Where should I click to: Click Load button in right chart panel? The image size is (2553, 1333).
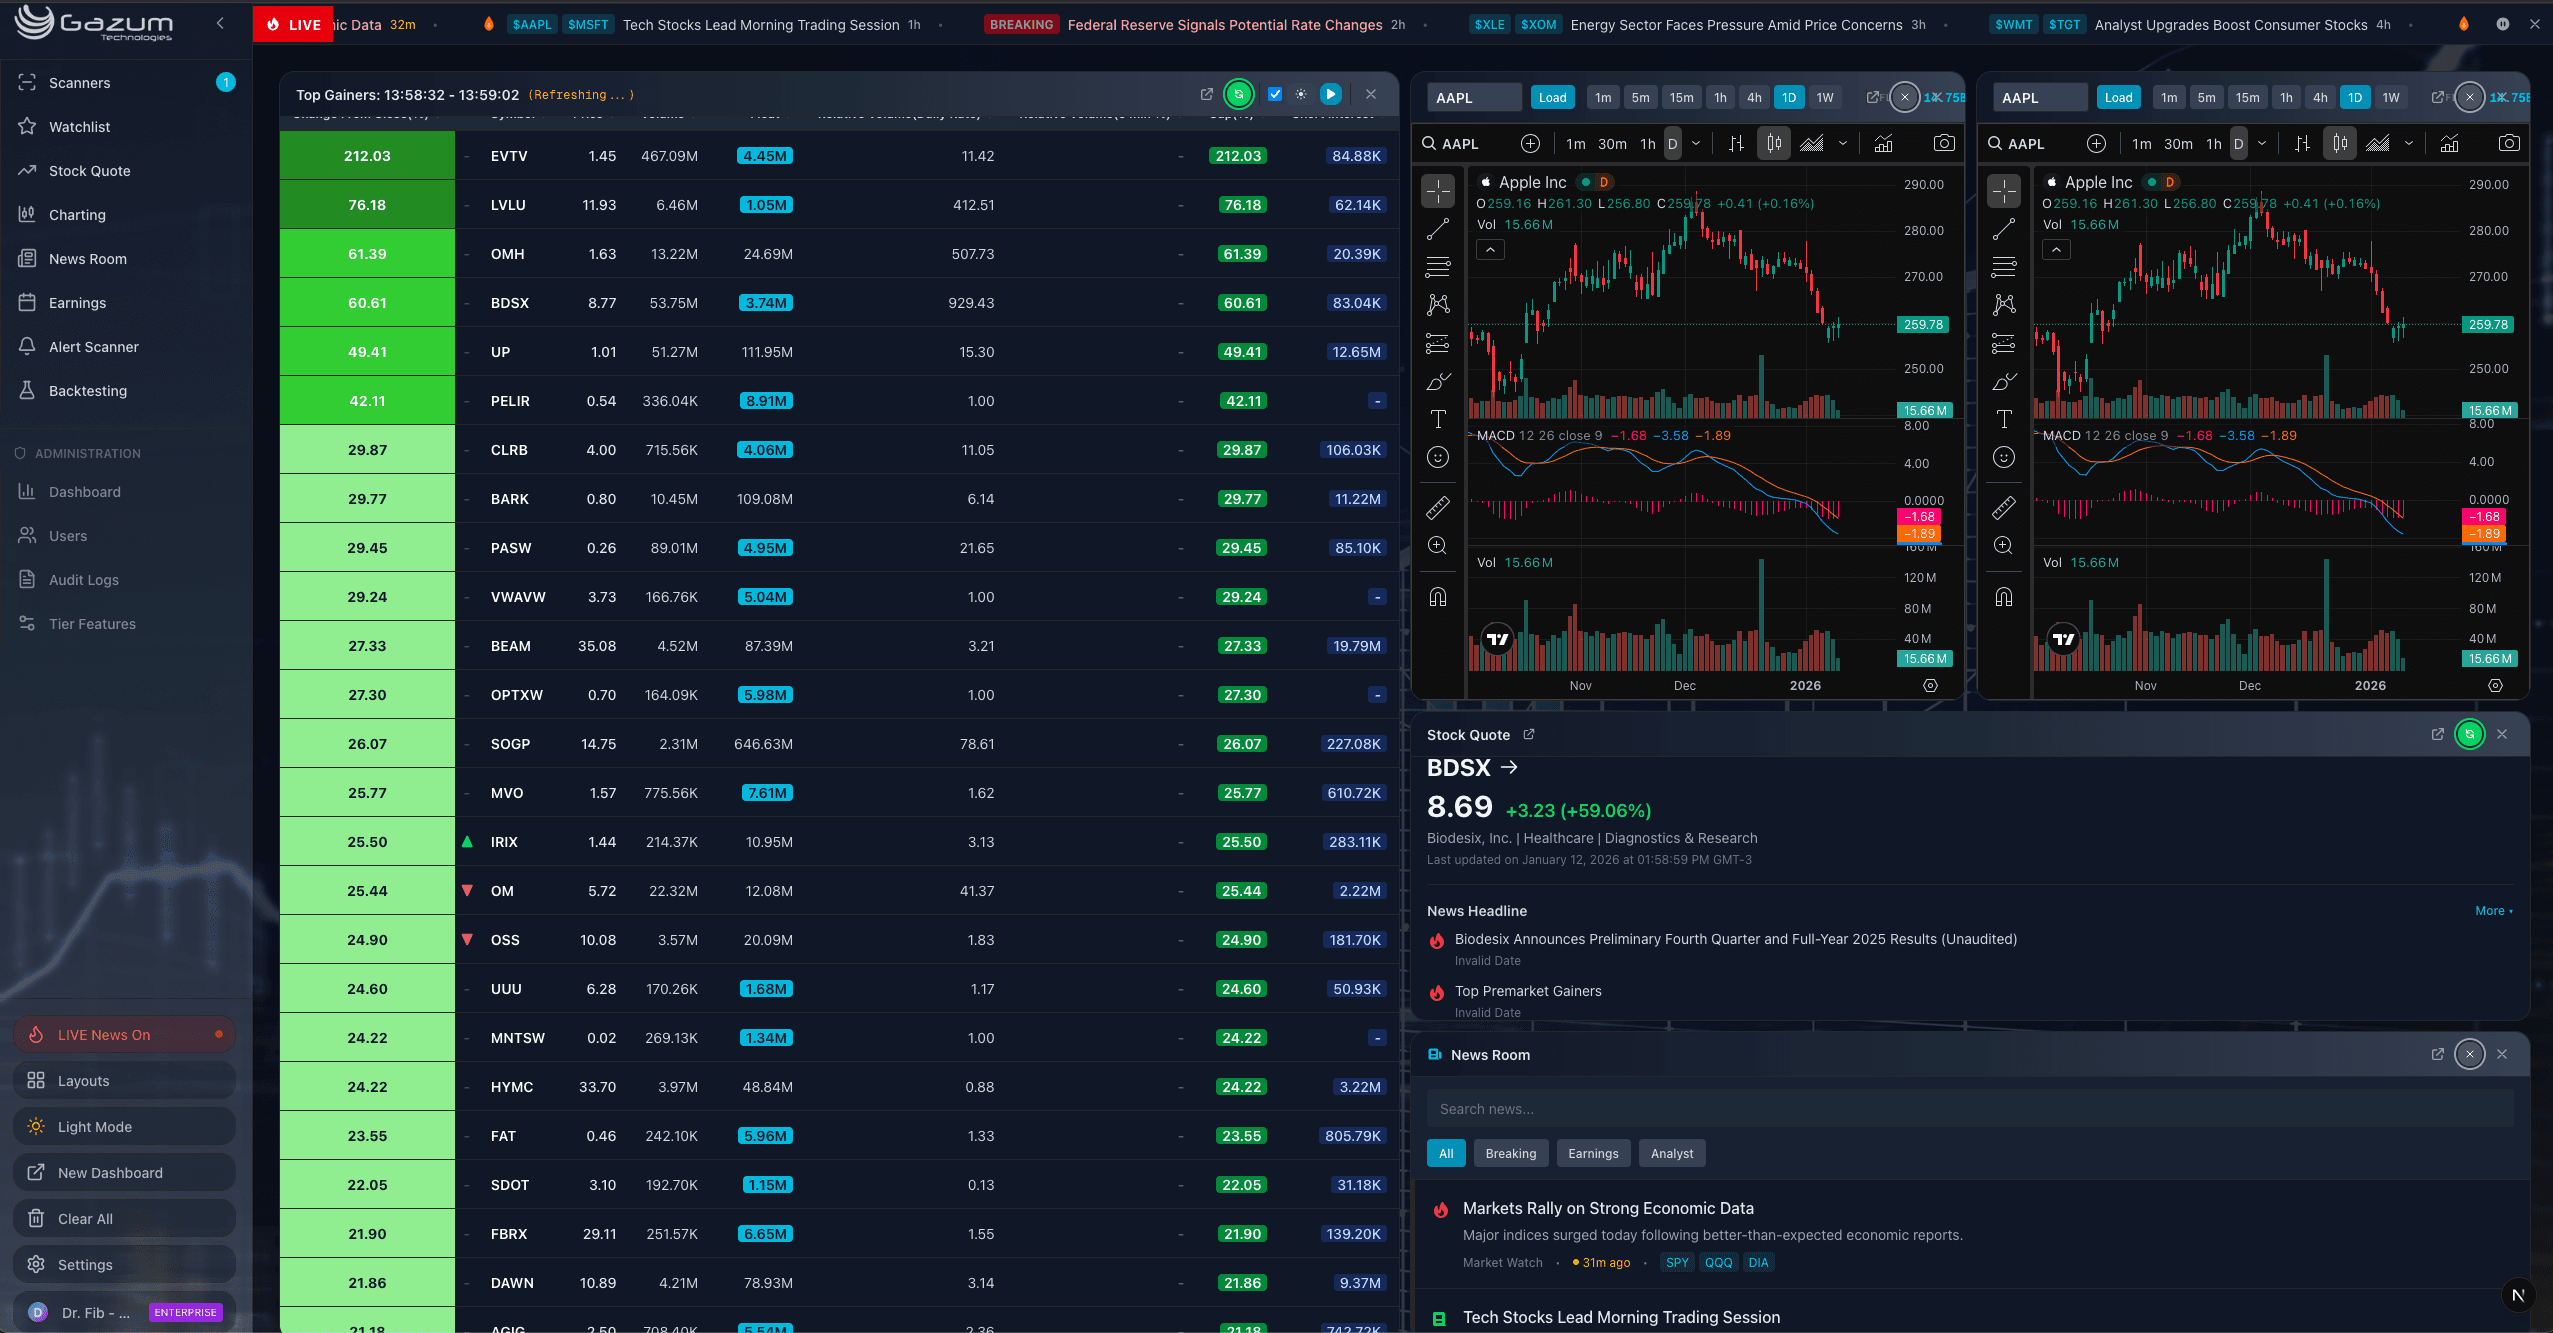2118,97
